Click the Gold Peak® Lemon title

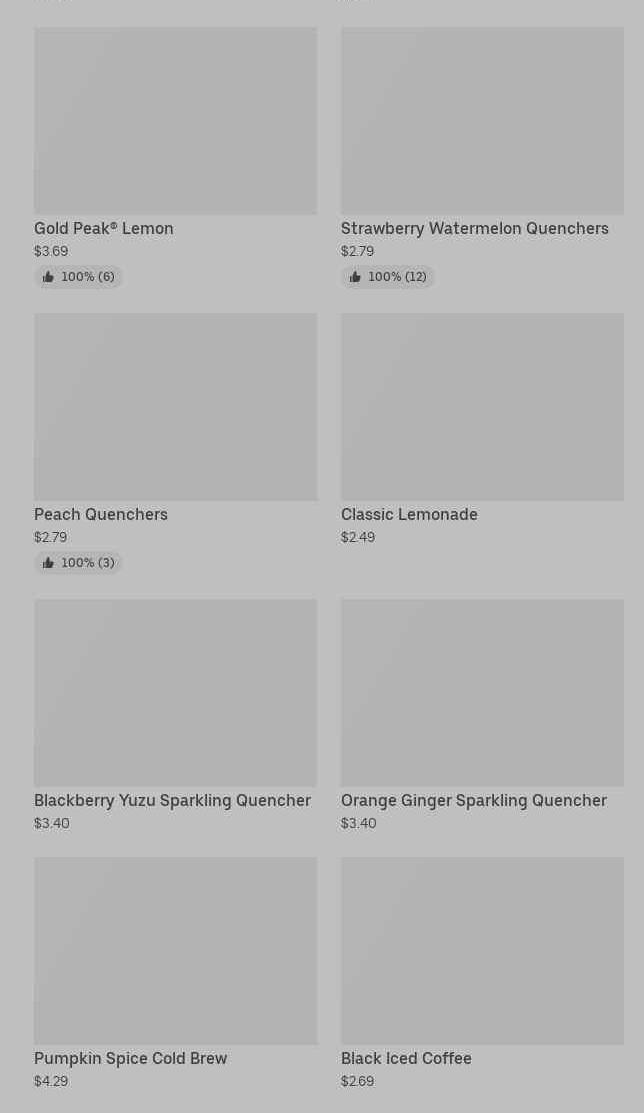tap(104, 228)
